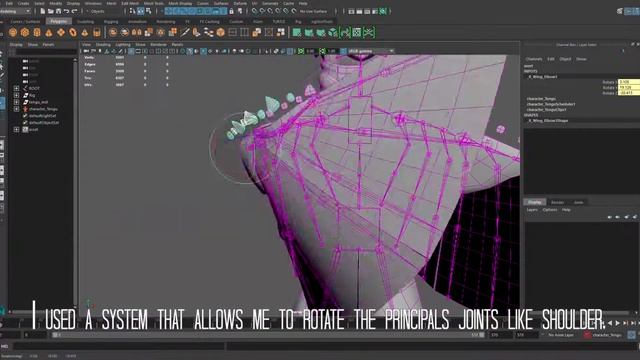Viewport: 640px width, 360px height.
Task: Select the Multi-Cut knife shelf icon
Action: tap(185, 32)
